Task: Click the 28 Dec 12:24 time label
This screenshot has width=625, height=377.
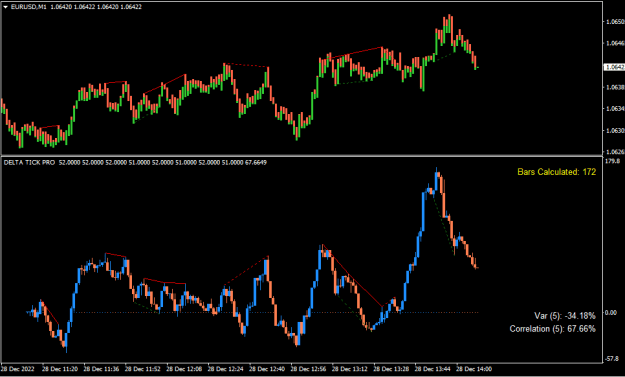Action: click(226, 369)
